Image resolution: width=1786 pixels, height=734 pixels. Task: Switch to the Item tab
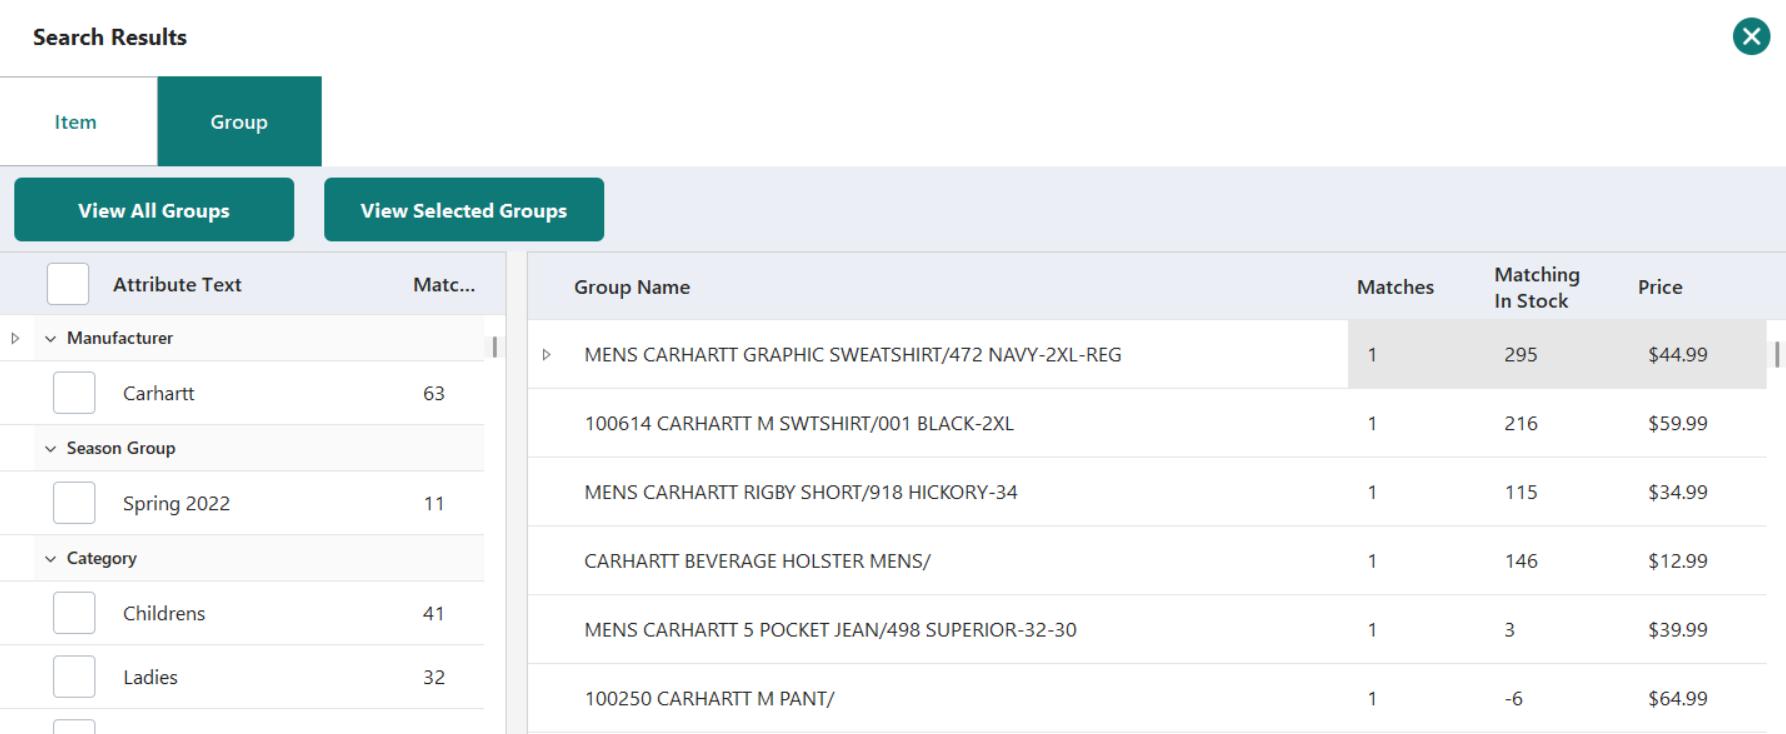click(76, 122)
